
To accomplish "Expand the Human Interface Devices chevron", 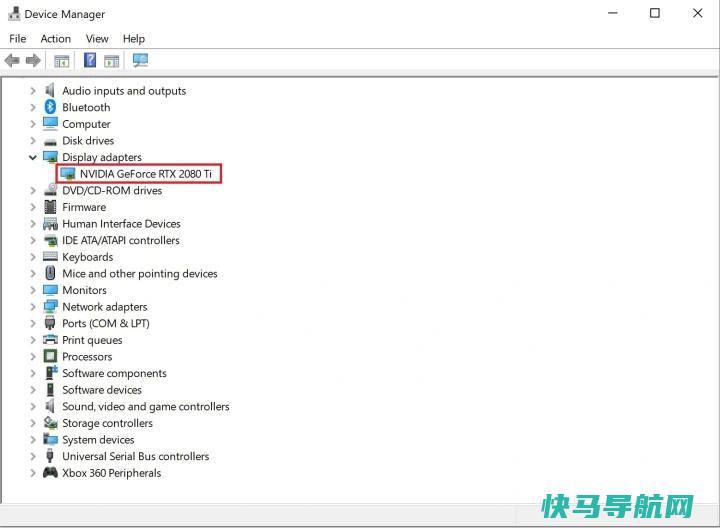I will pos(33,224).
